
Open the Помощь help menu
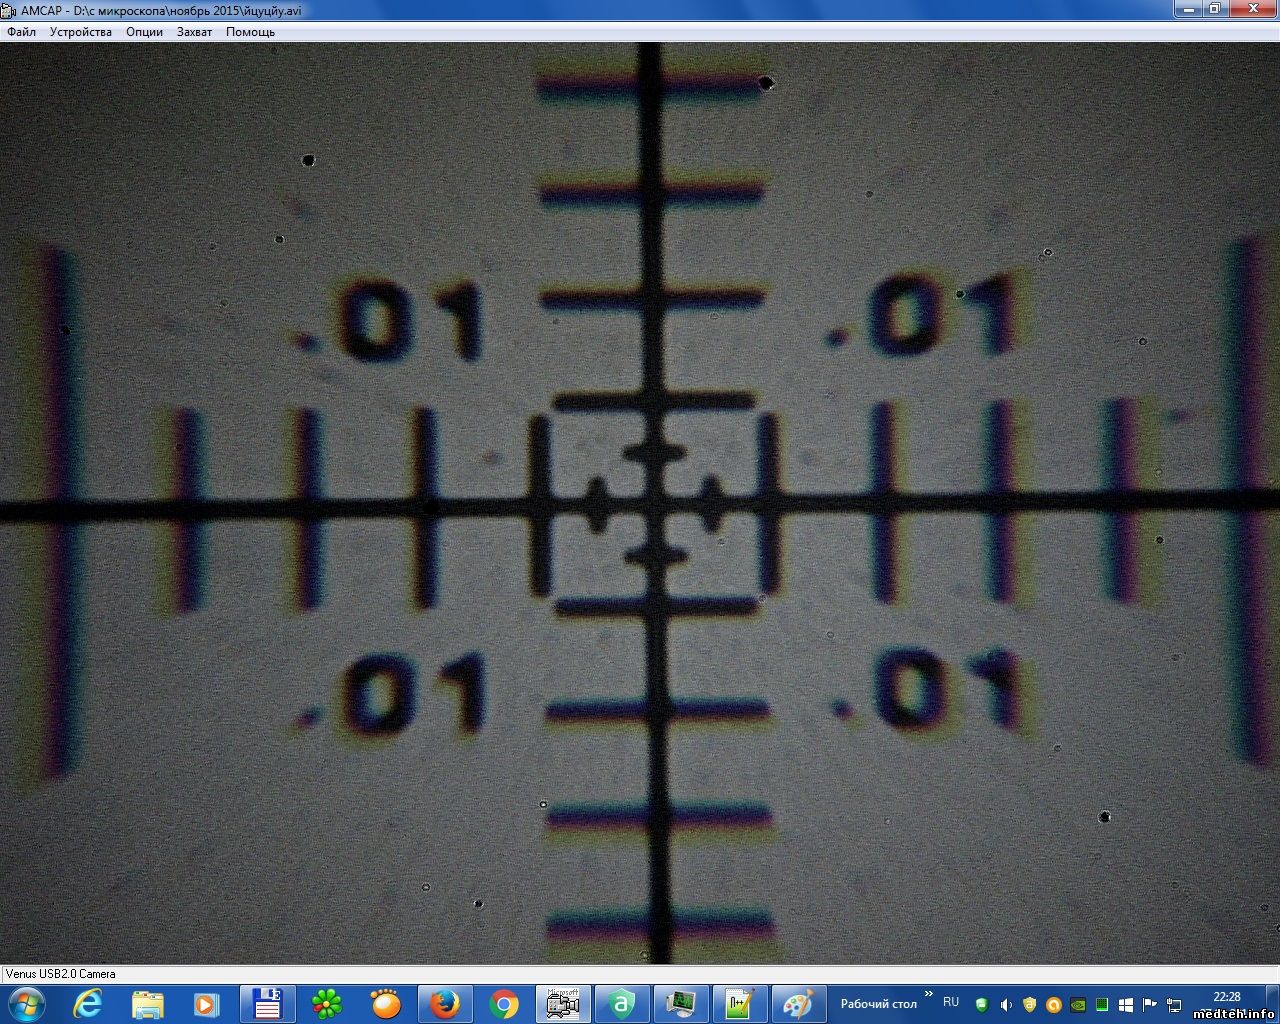pyautogui.click(x=250, y=32)
